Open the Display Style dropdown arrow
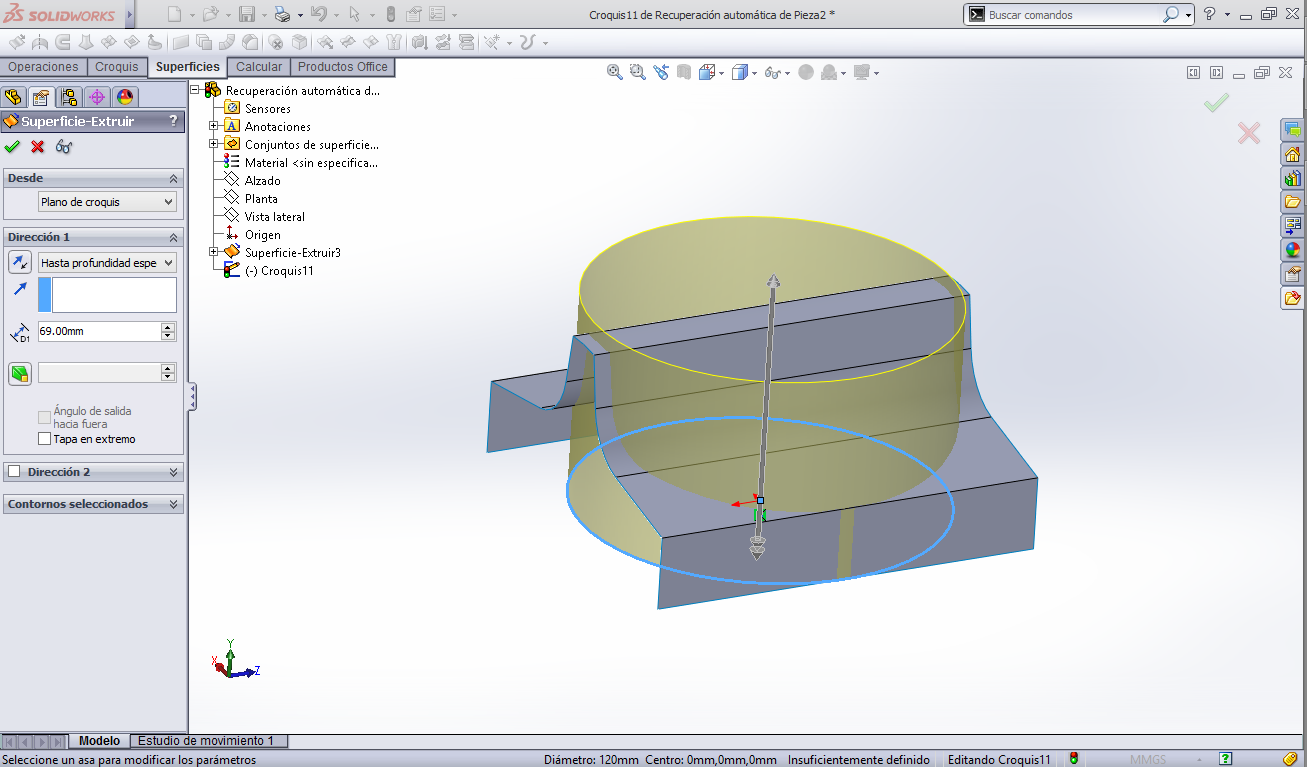The width and height of the screenshot is (1307, 767). point(754,73)
